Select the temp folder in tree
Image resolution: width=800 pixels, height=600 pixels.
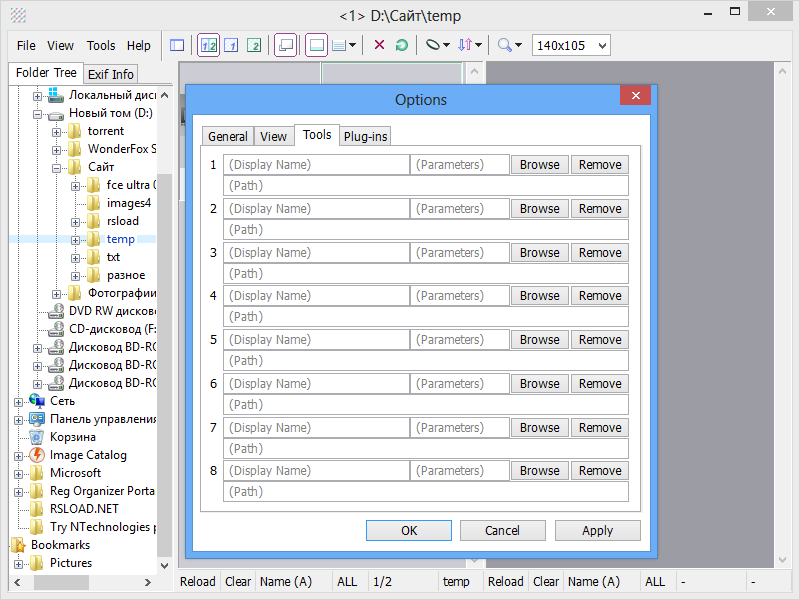[x=120, y=239]
